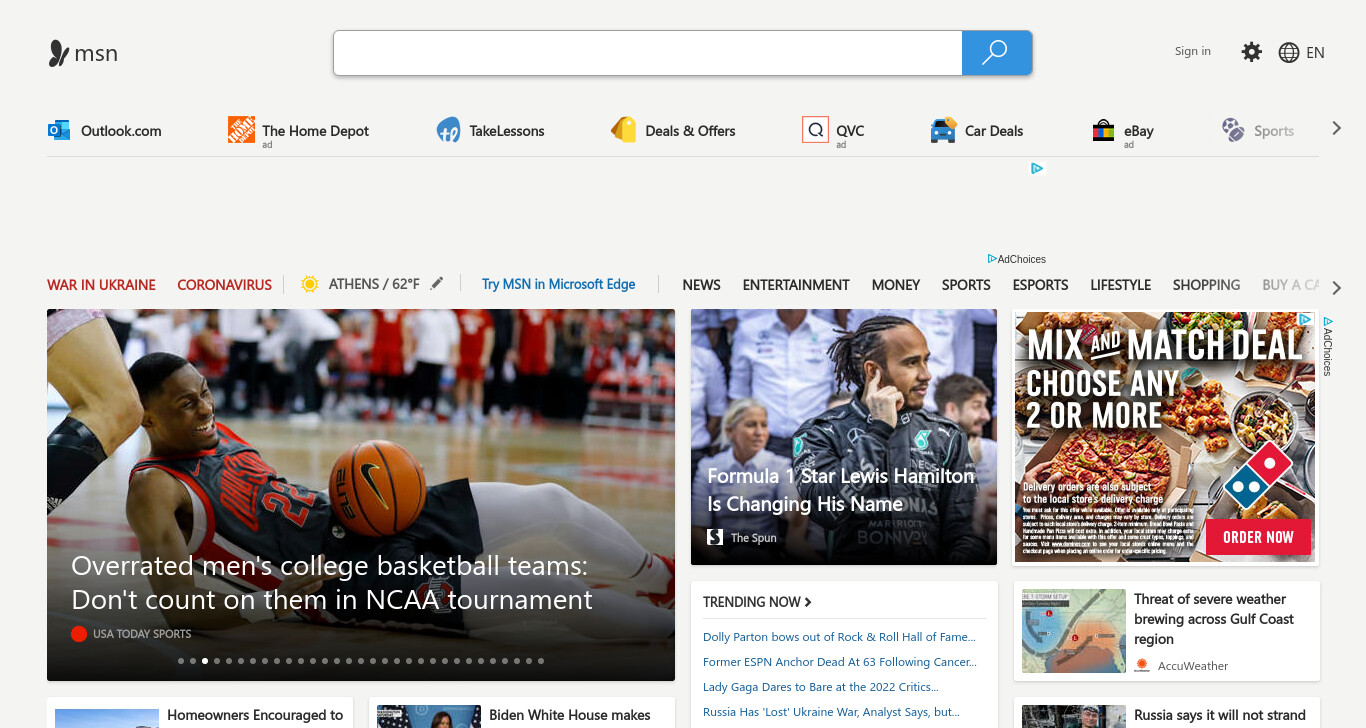Edit weather location with pencil icon
This screenshot has width=1366, height=728.
[x=436, y=284]
